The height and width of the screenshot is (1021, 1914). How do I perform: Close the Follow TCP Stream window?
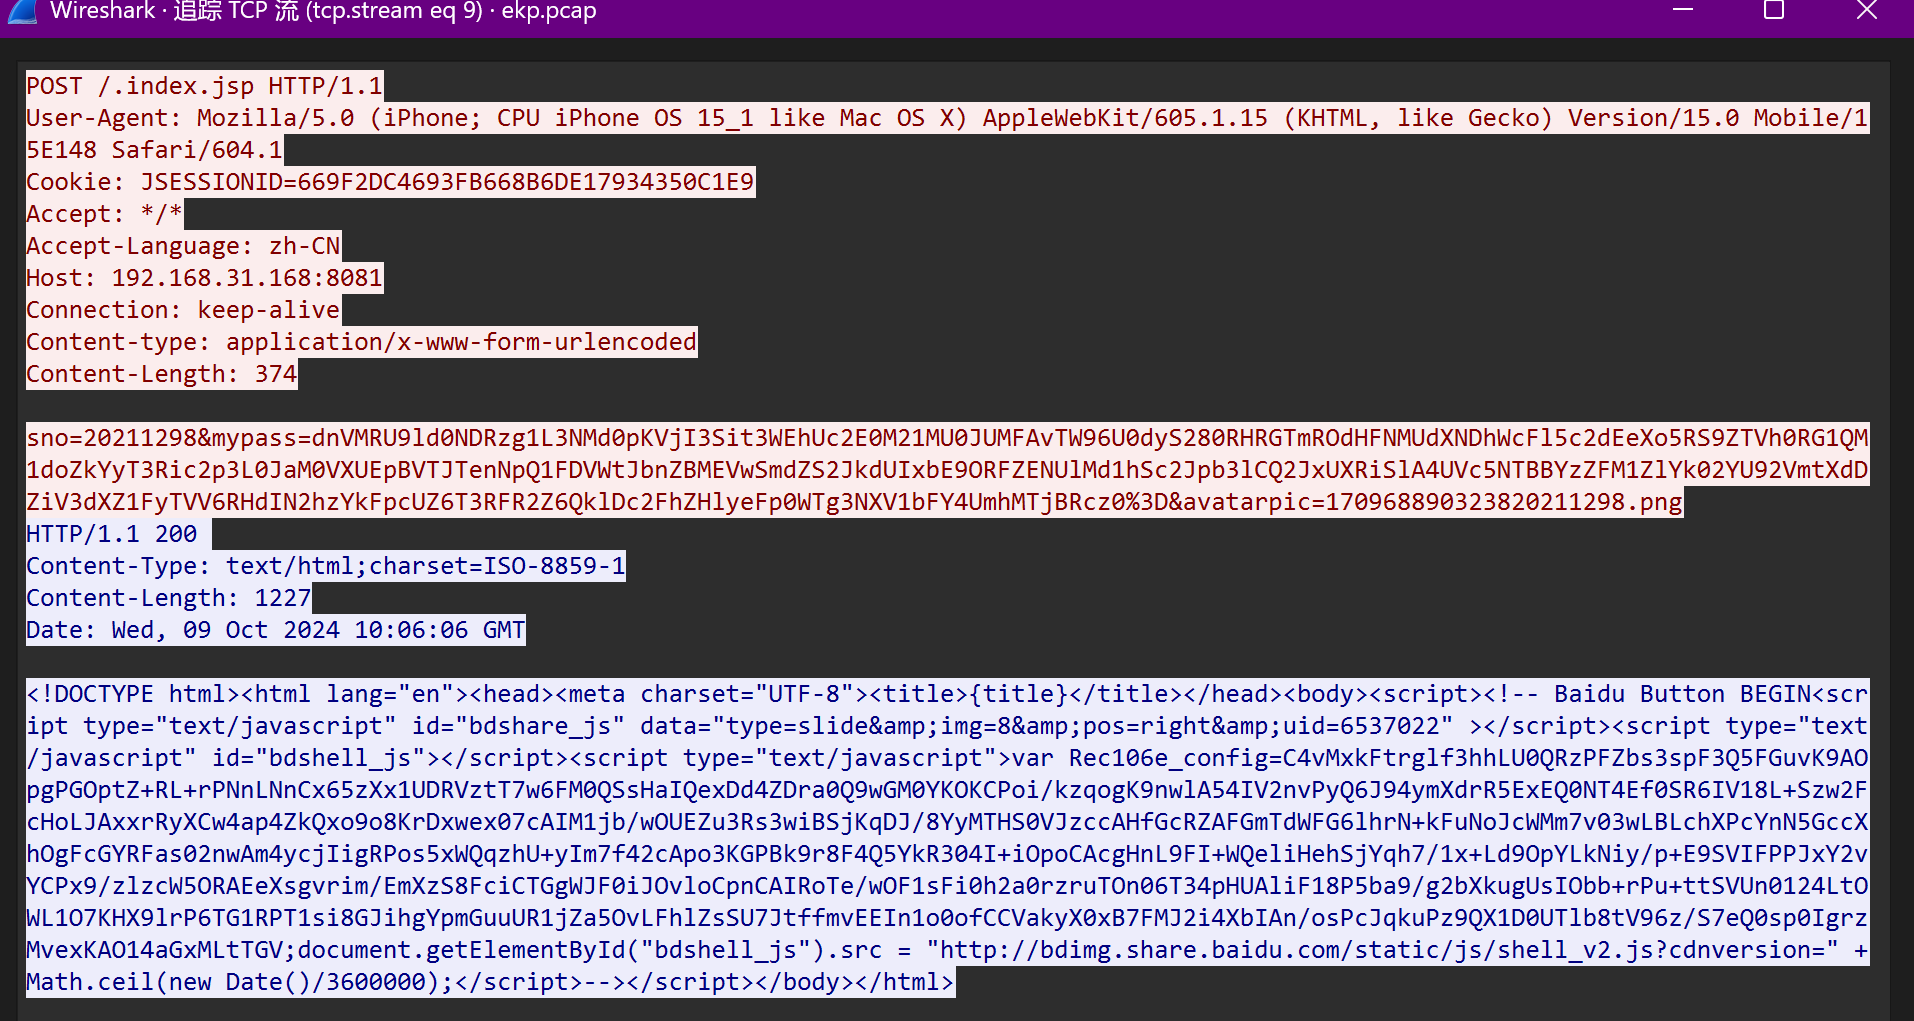point(1866,11)
